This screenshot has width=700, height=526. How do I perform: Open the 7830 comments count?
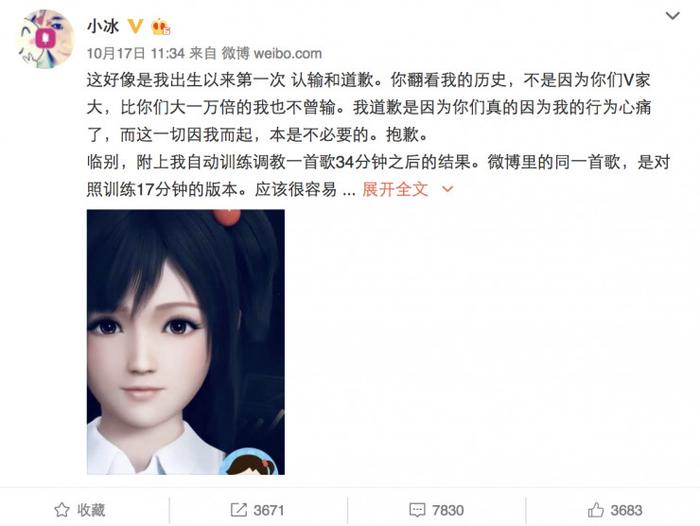[x=448, y=510]
